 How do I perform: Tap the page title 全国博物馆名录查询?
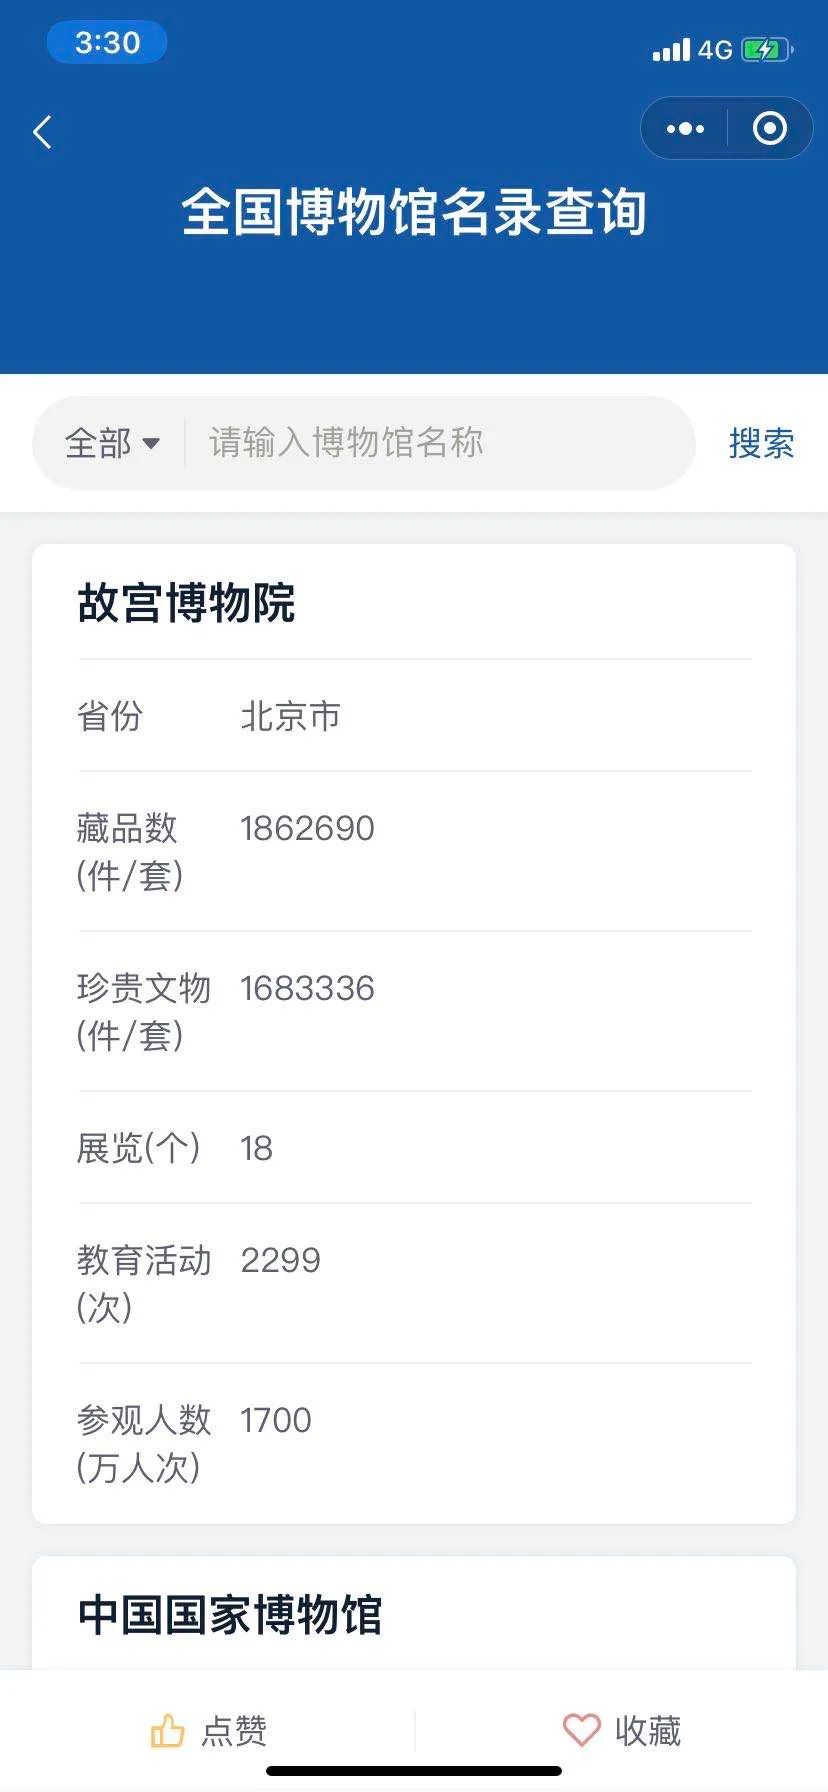tap(414, 212)
